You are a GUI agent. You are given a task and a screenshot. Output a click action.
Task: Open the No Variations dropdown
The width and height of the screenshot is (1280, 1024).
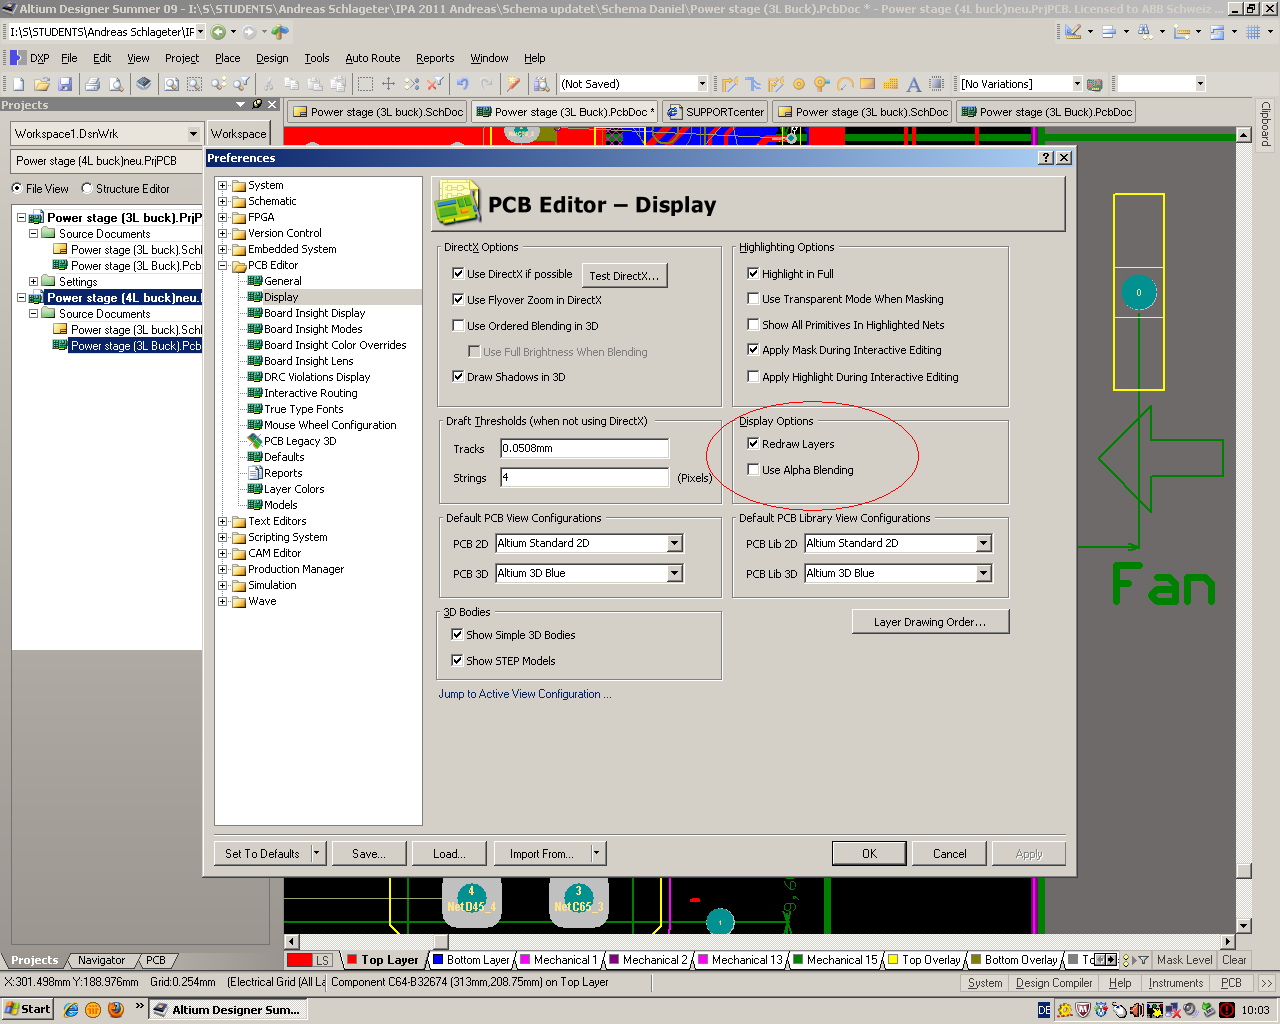[1077, 84]
